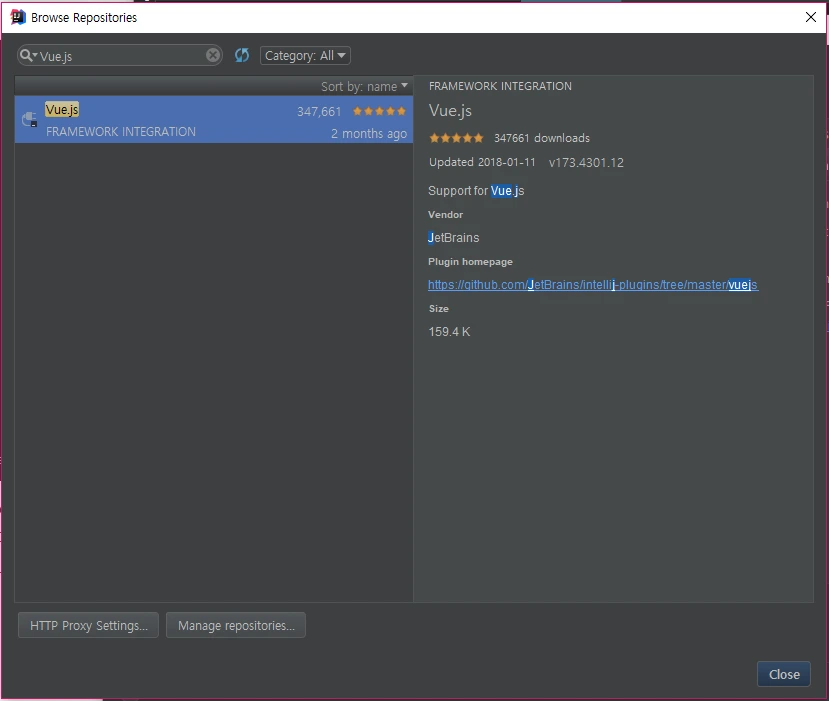
Task: Select the Vue.js plugin row
Action: pos(214,119)
